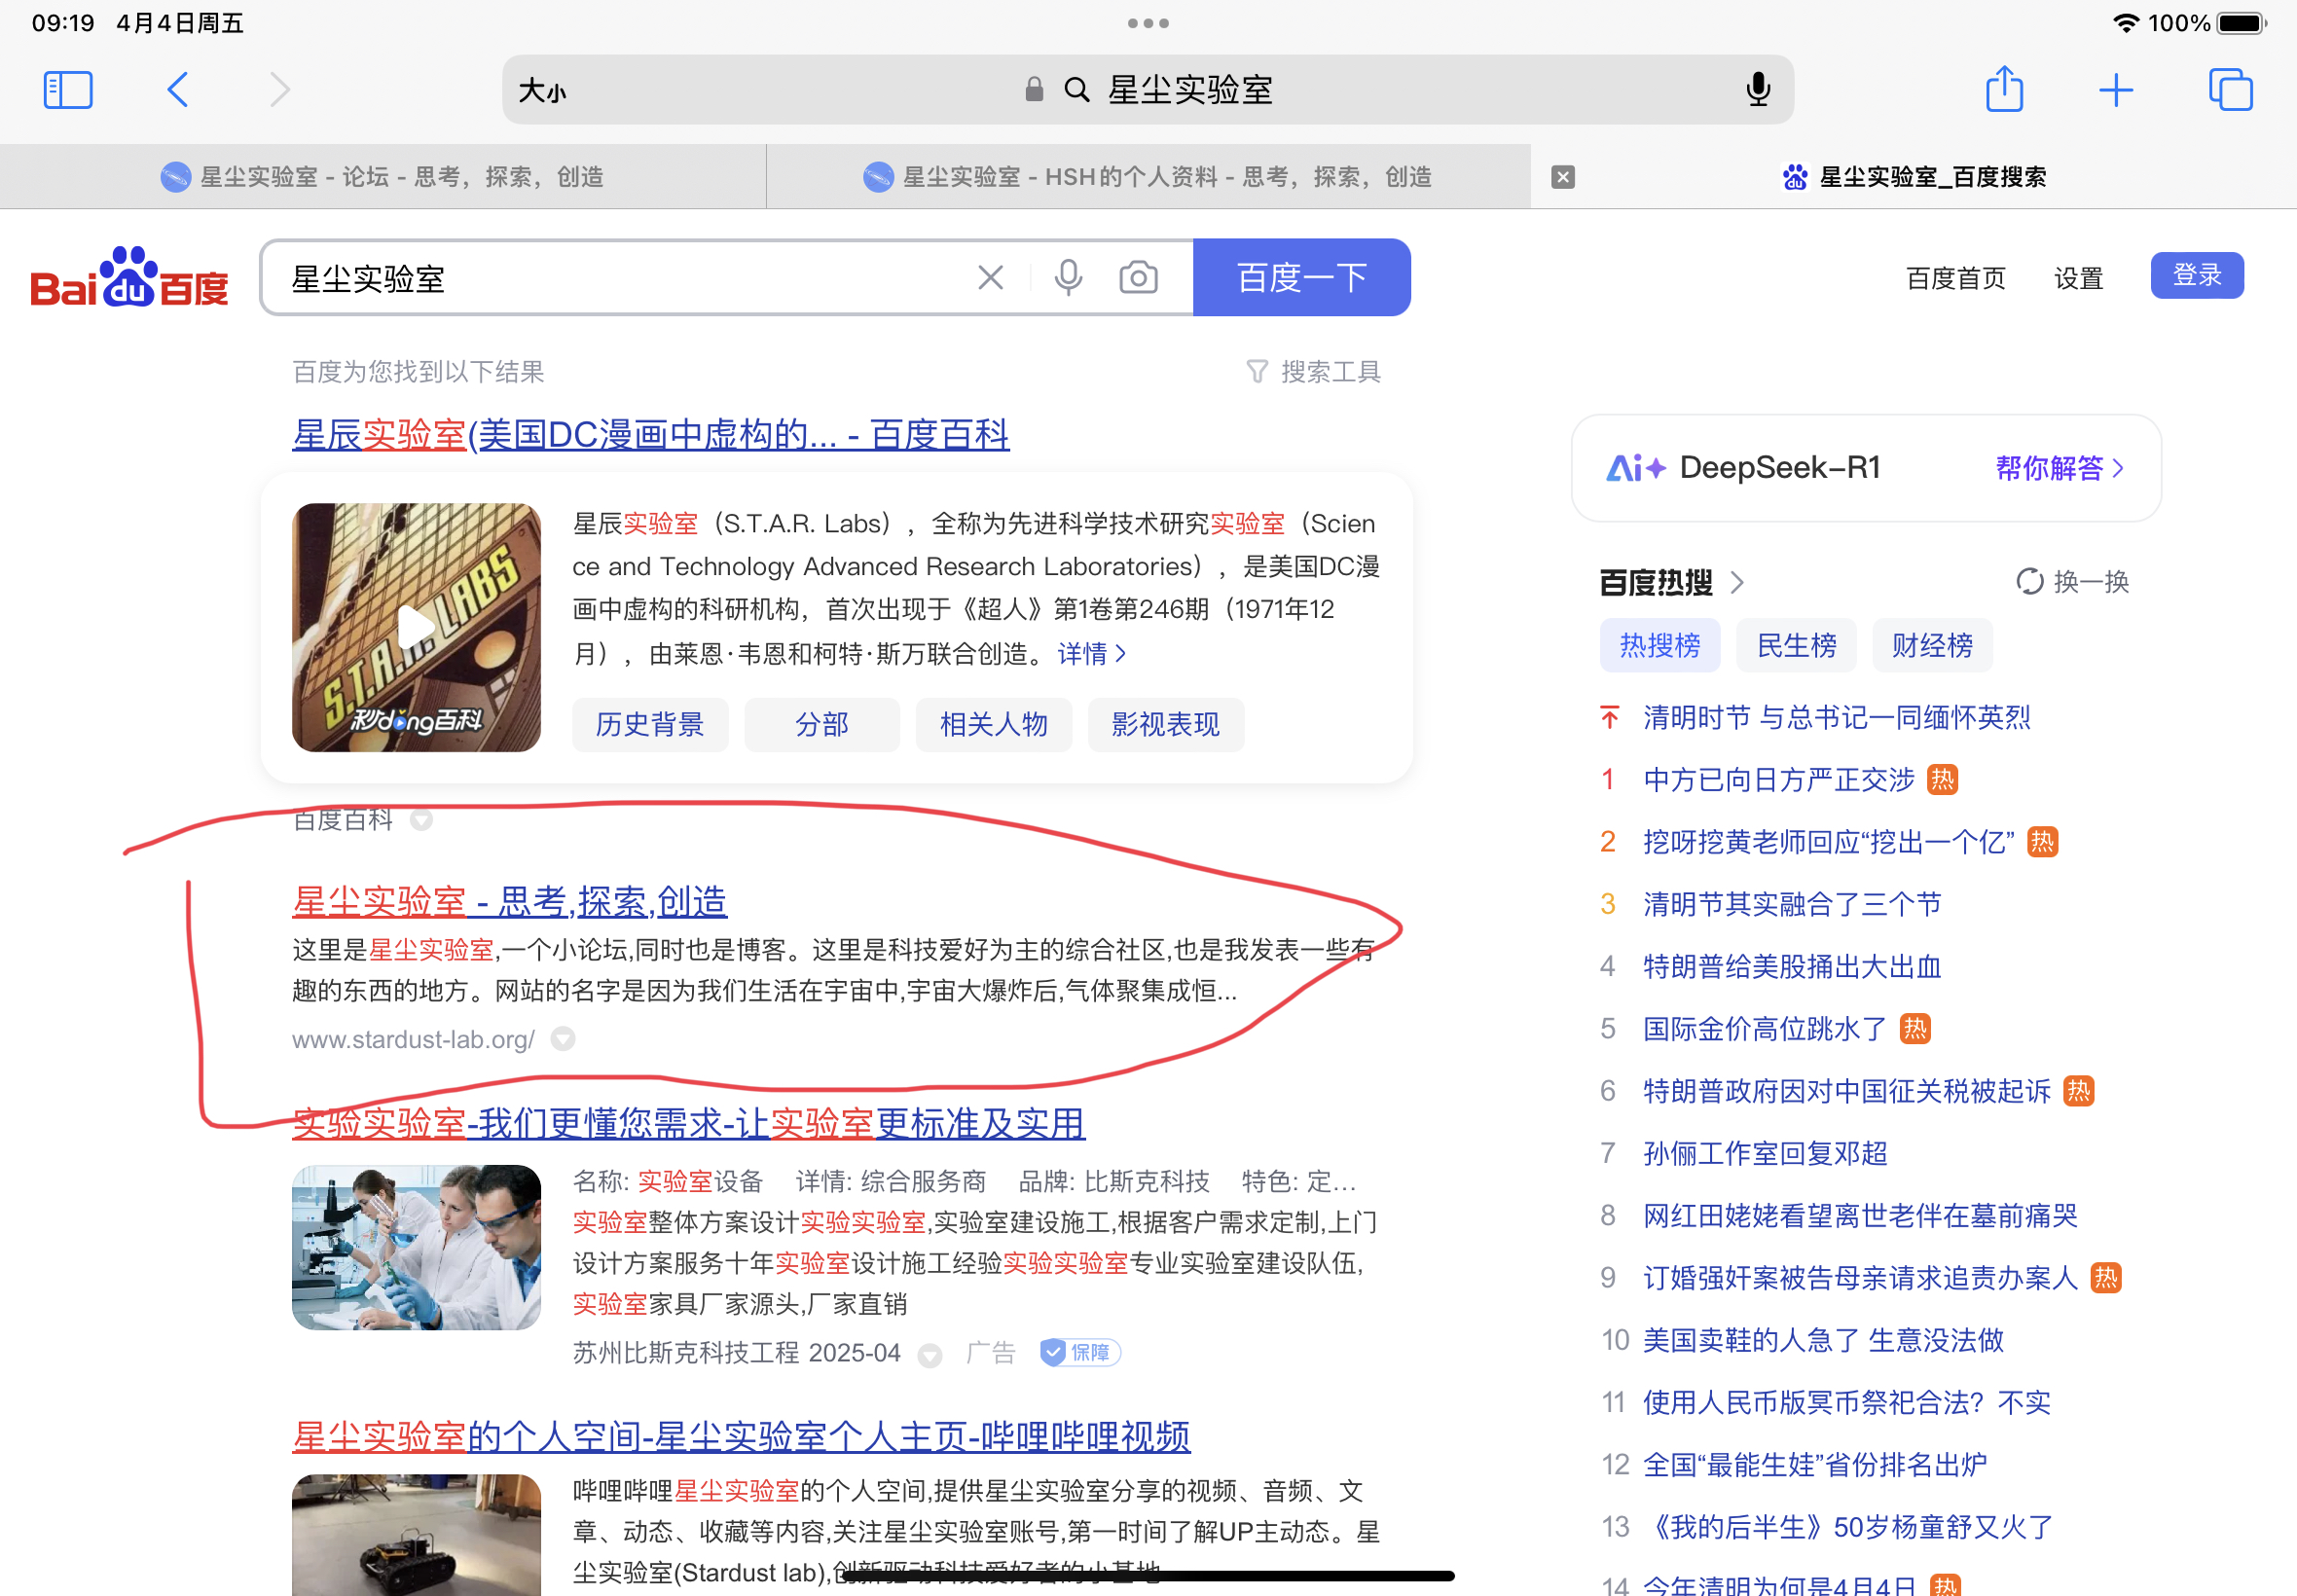Click the 百度一下 search button
Screen dimensions: 2297x1596
[1302, 277]
